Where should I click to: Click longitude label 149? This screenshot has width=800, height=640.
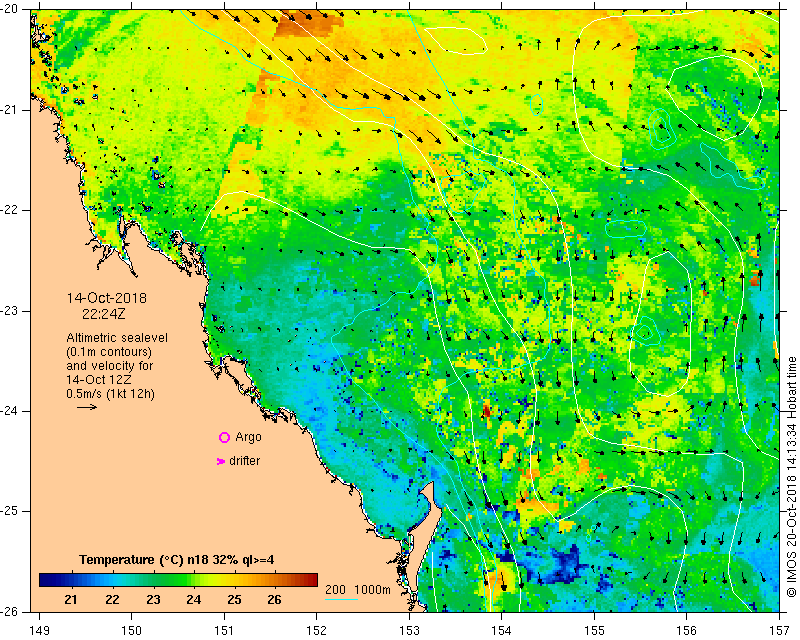pos(39,630)
